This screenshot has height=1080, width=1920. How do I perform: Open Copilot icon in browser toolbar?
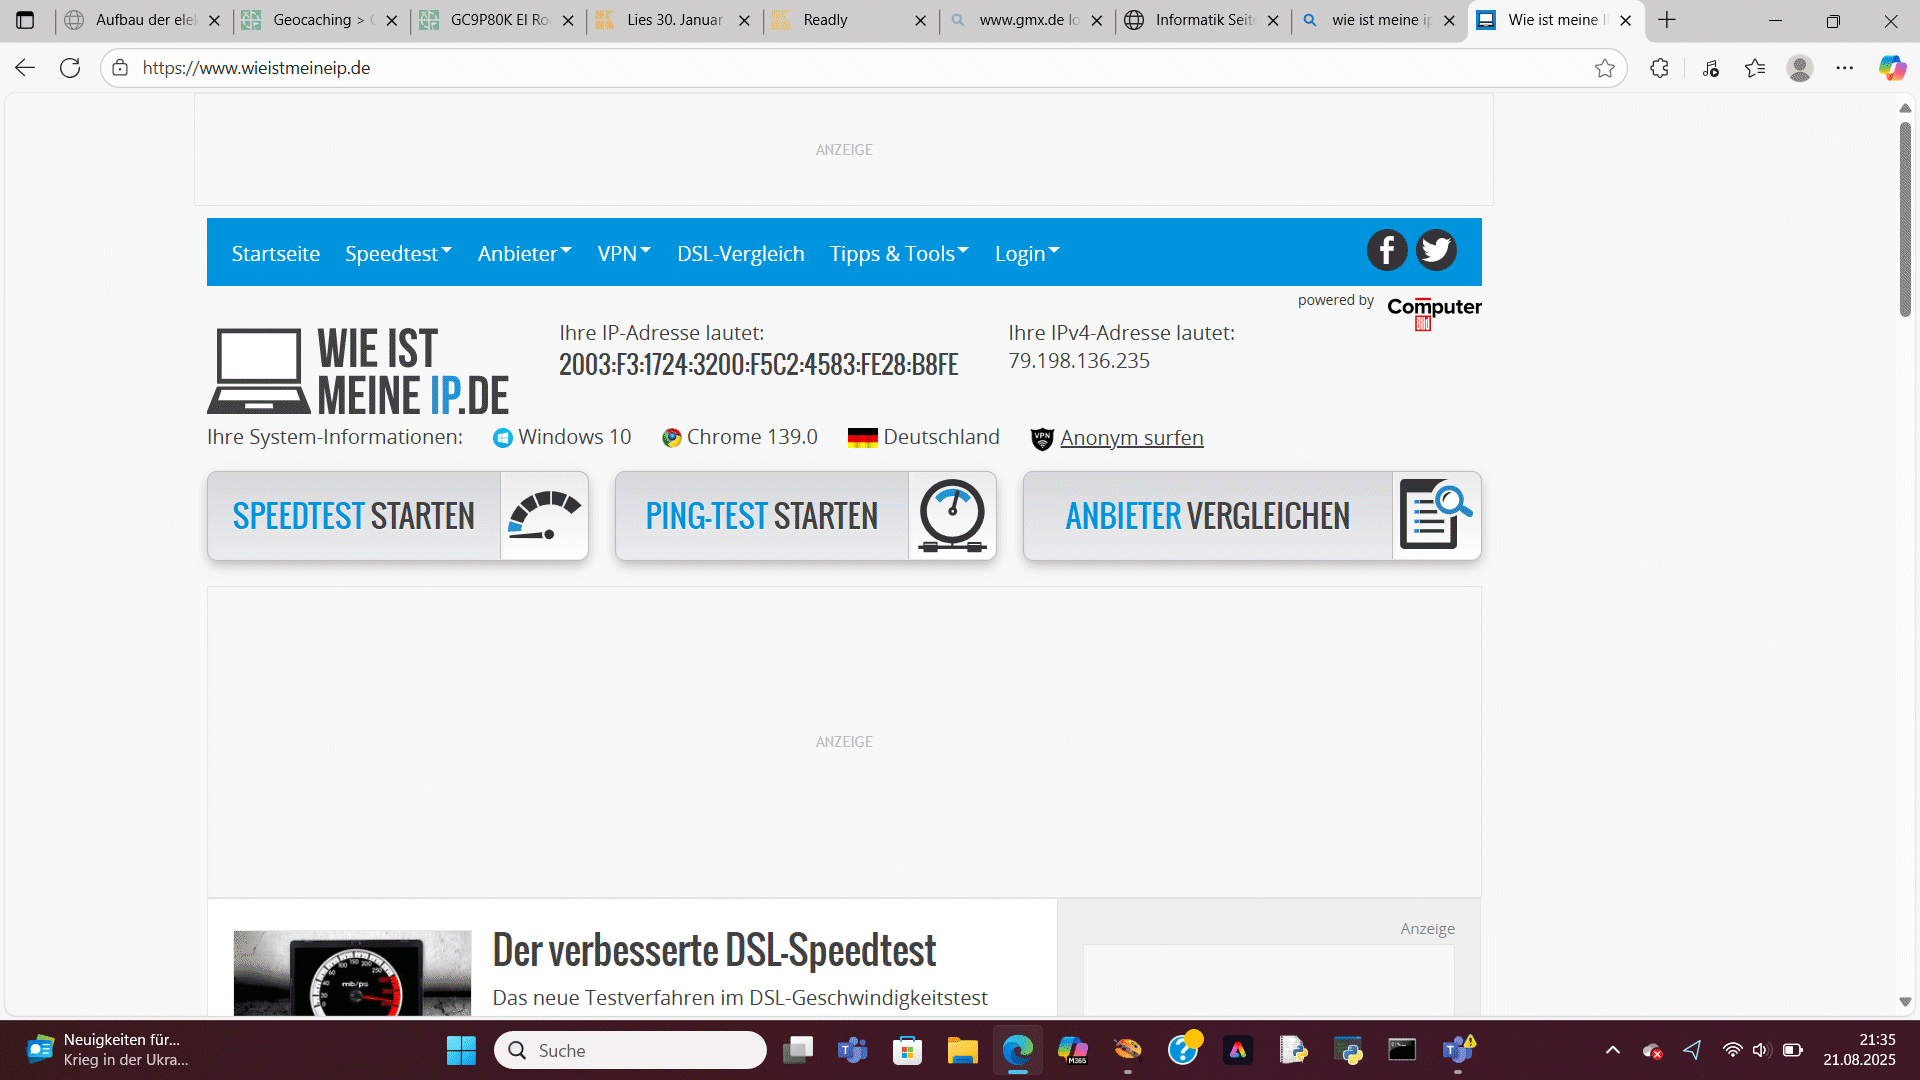pyautogui.click(x=1892, y=68)
